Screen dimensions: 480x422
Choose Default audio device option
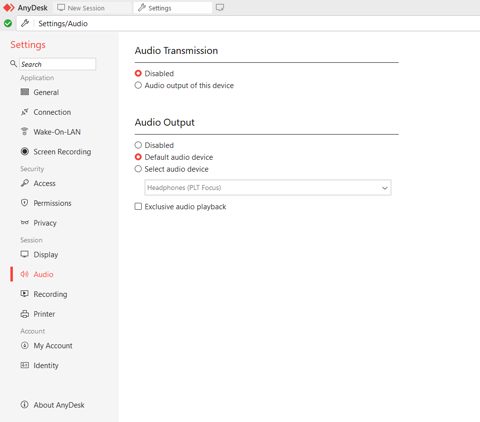pyautogui.click(x=138, y=157)
